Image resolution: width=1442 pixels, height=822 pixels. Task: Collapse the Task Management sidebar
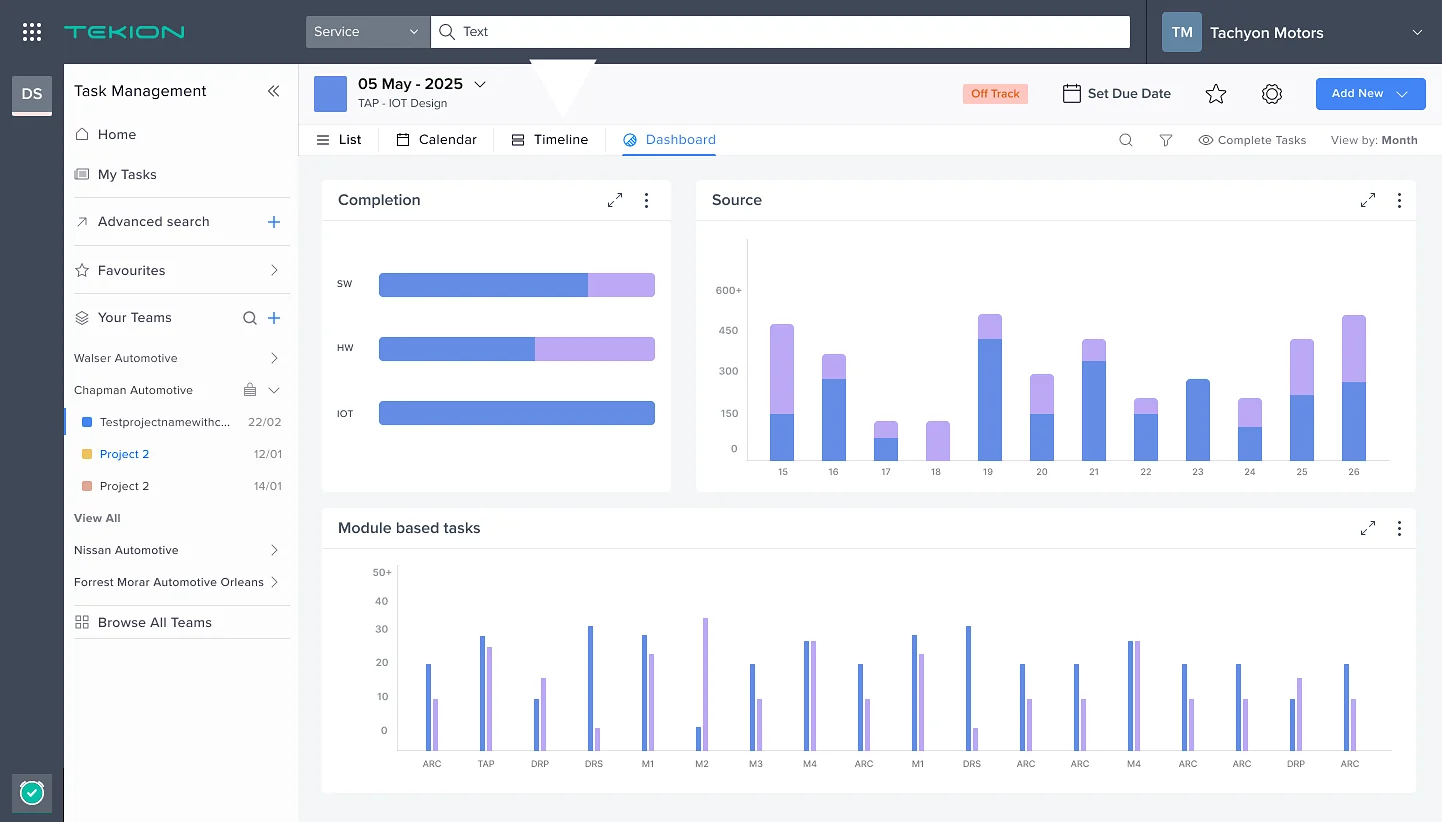click(x=273, y=91)
